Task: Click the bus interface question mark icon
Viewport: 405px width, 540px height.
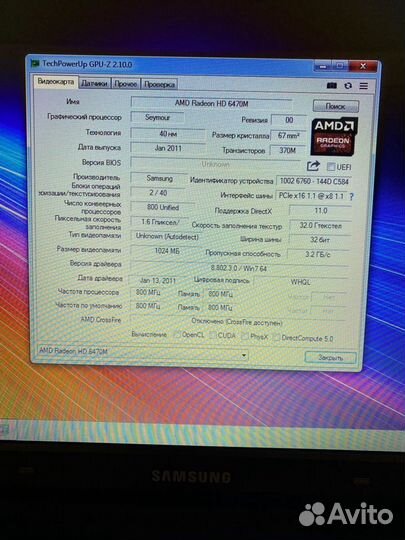Action: coord(351,197)
